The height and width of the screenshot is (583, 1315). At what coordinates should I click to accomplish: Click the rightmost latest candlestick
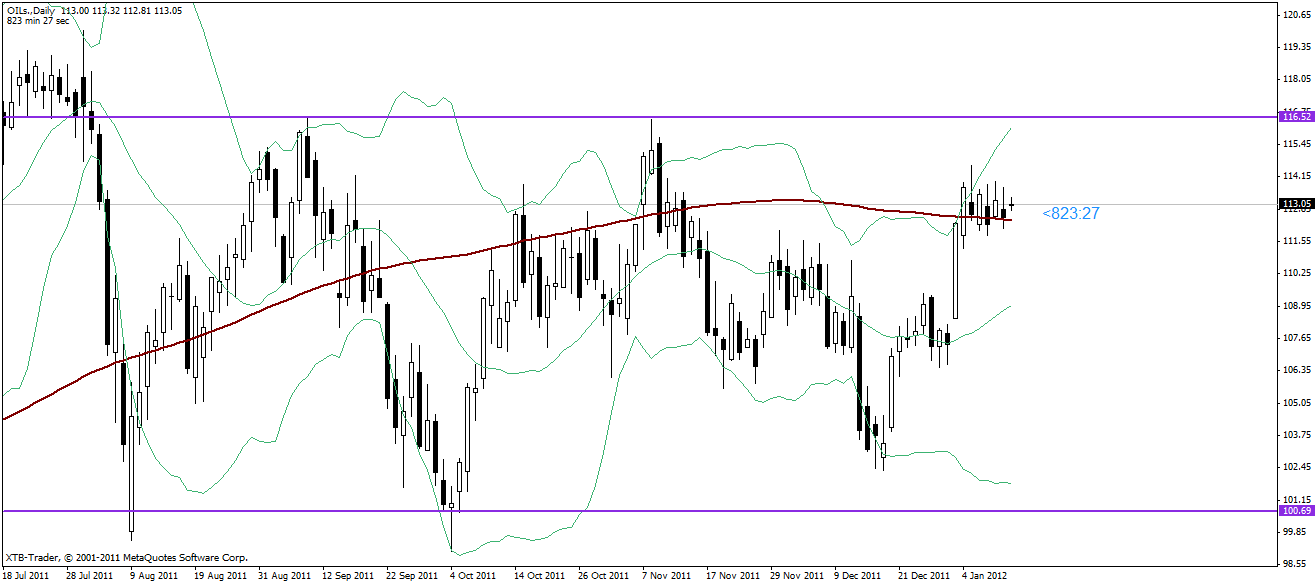[1012, 205]
